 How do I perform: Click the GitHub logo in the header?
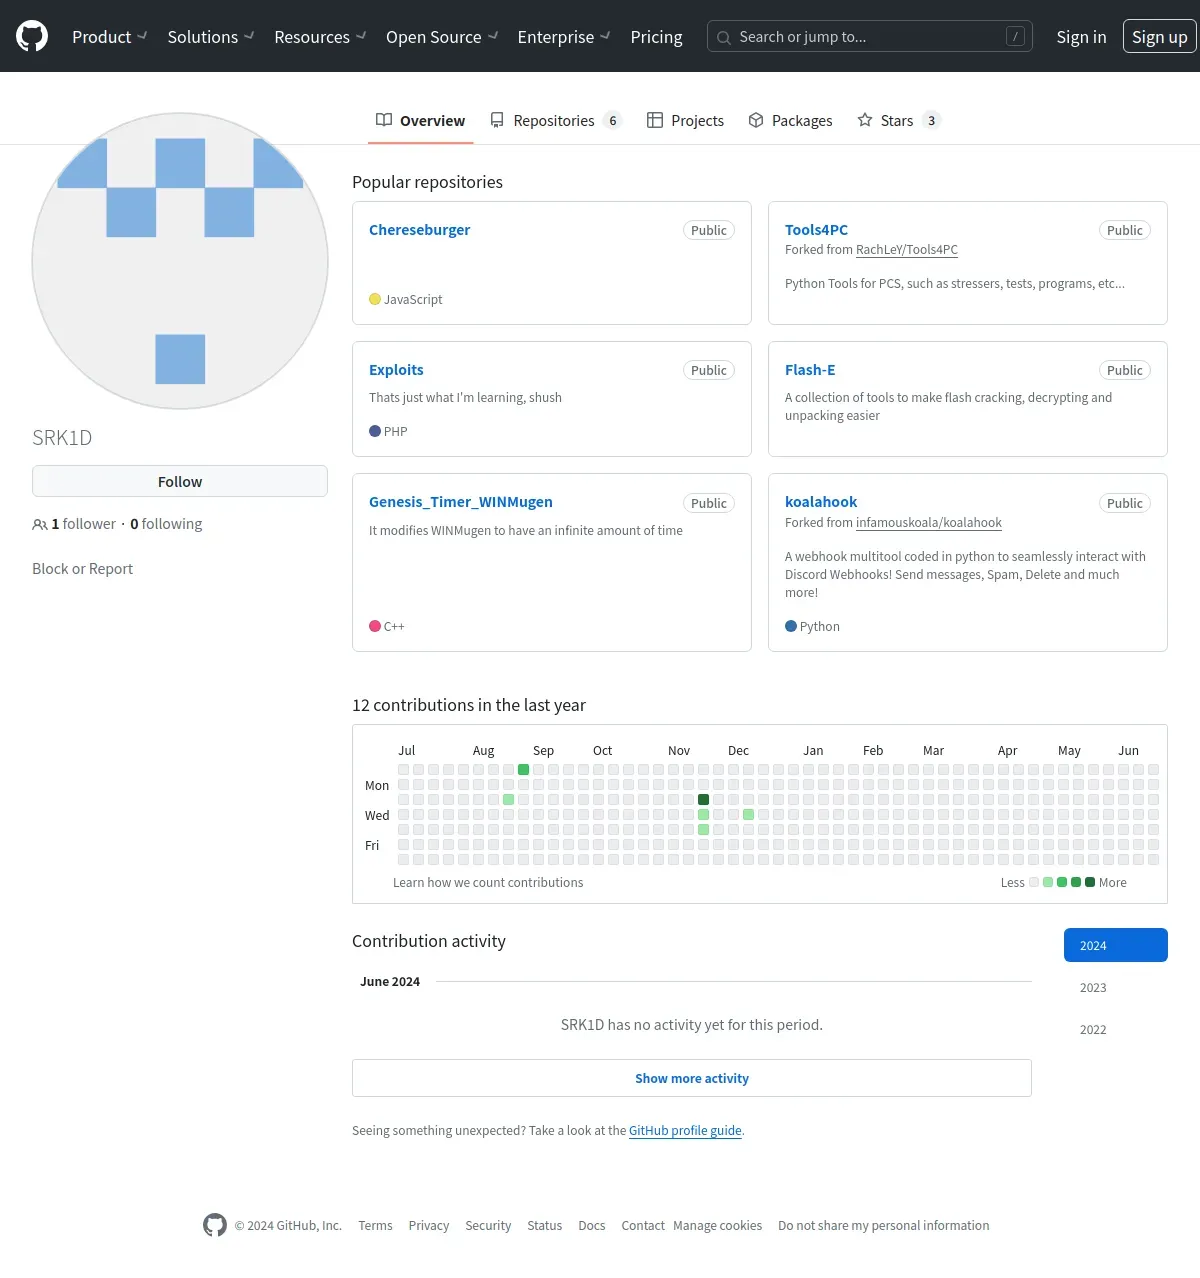click(x=32, y=36)
